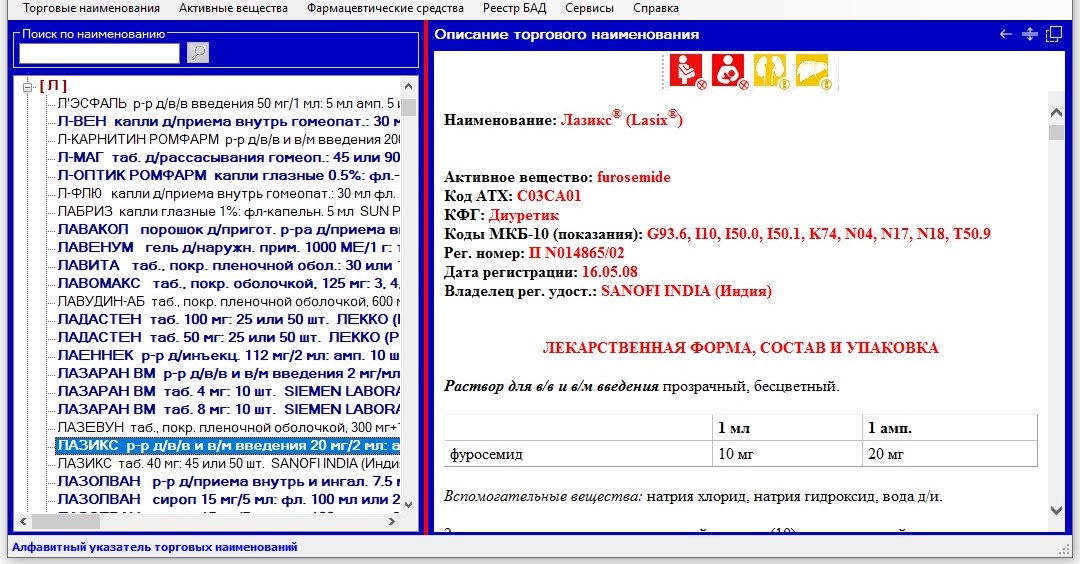This screenshot has height=564, width=1080.
Task: Select ЛАЗОЛВАН р-р д/приема внутрь и ингал. row
Action: pos(228,481)
